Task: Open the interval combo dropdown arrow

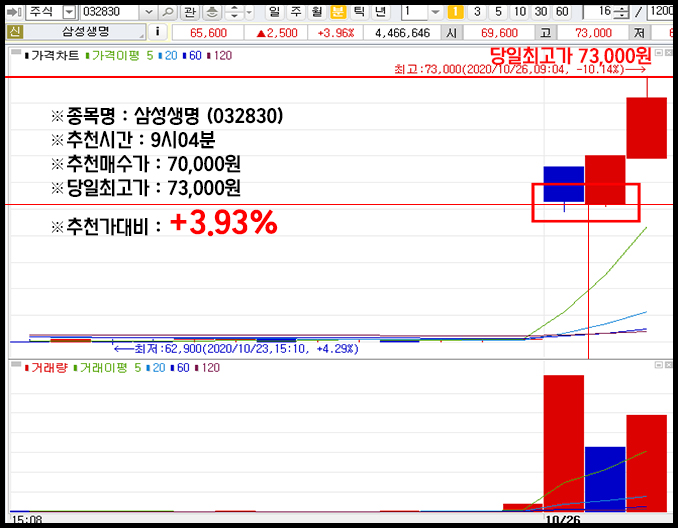Action: (435, 12)
